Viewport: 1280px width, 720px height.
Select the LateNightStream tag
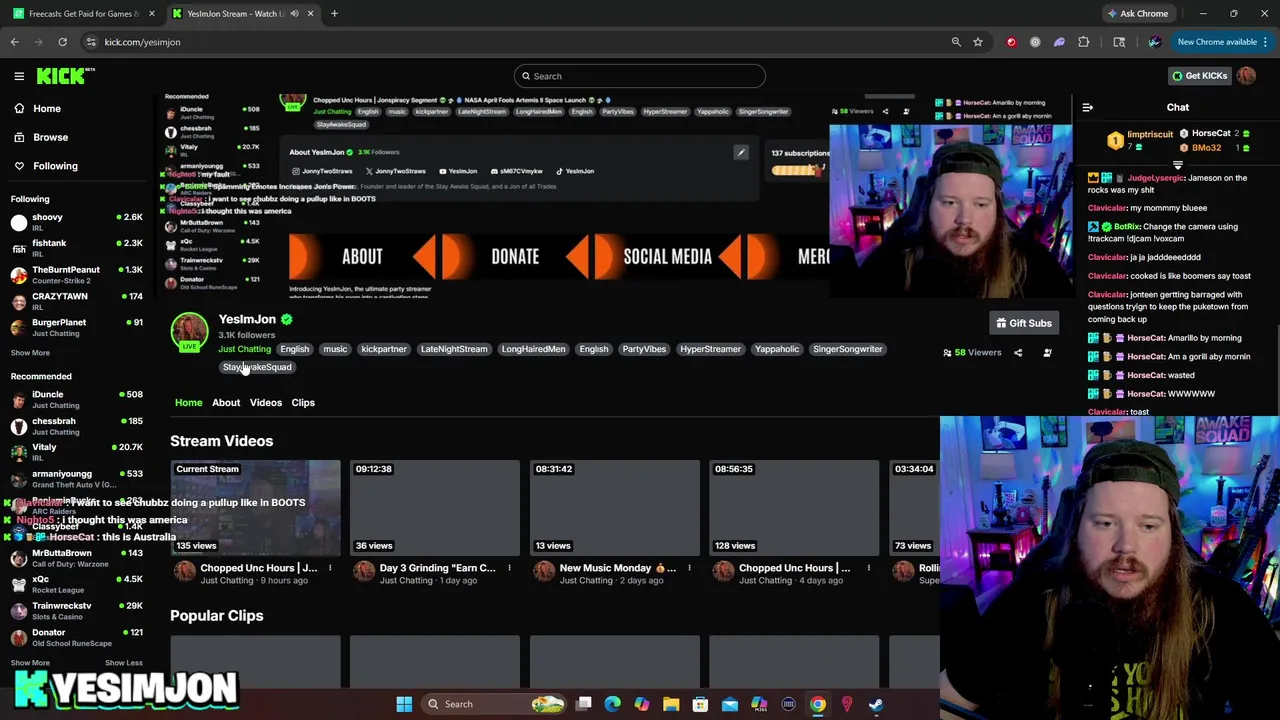click(x=454, y=349)
